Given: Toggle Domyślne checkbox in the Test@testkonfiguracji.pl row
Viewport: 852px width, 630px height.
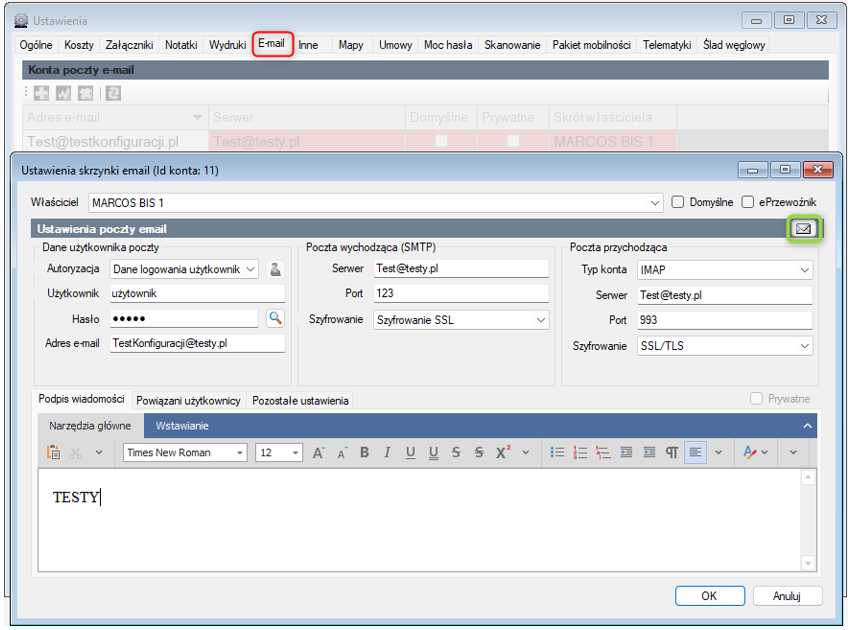Looking at the screenshot, I should coord(441,141).
